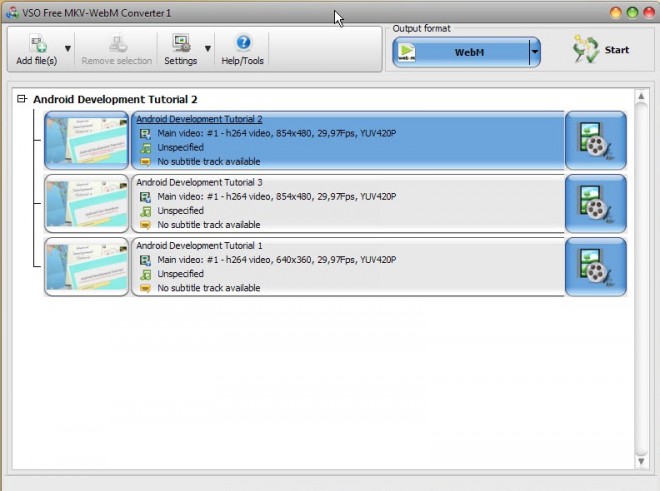
Task: Click the 640x360 video info for Tutorial 1
Action: point(277,260)
